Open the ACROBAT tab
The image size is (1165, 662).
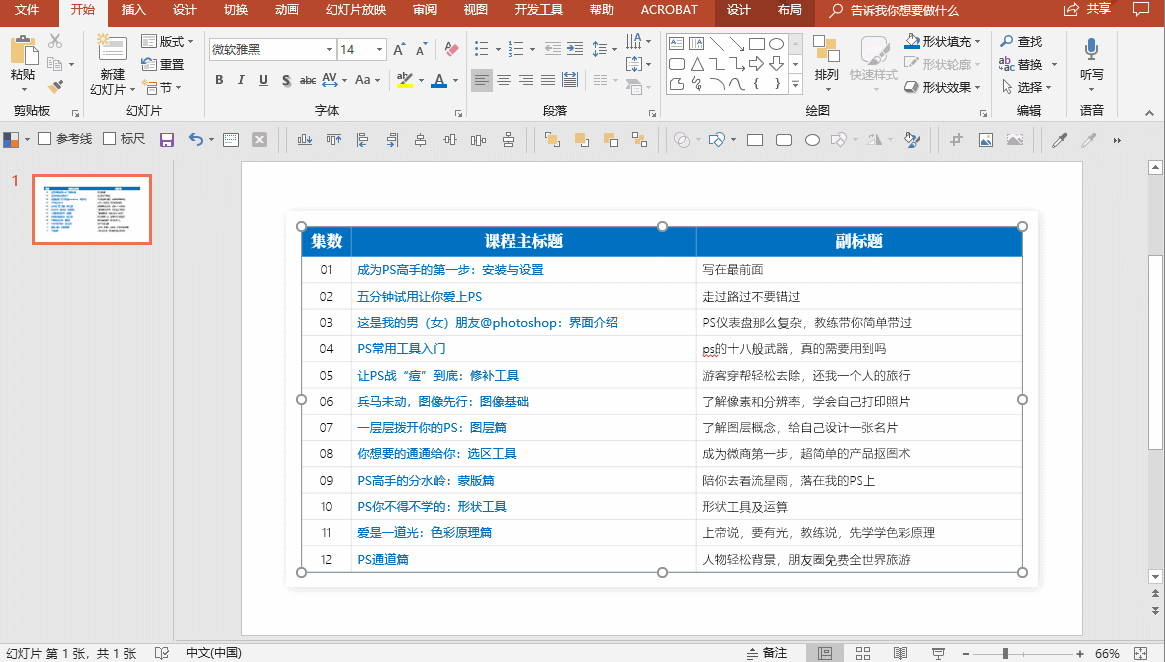click(669, 10)
